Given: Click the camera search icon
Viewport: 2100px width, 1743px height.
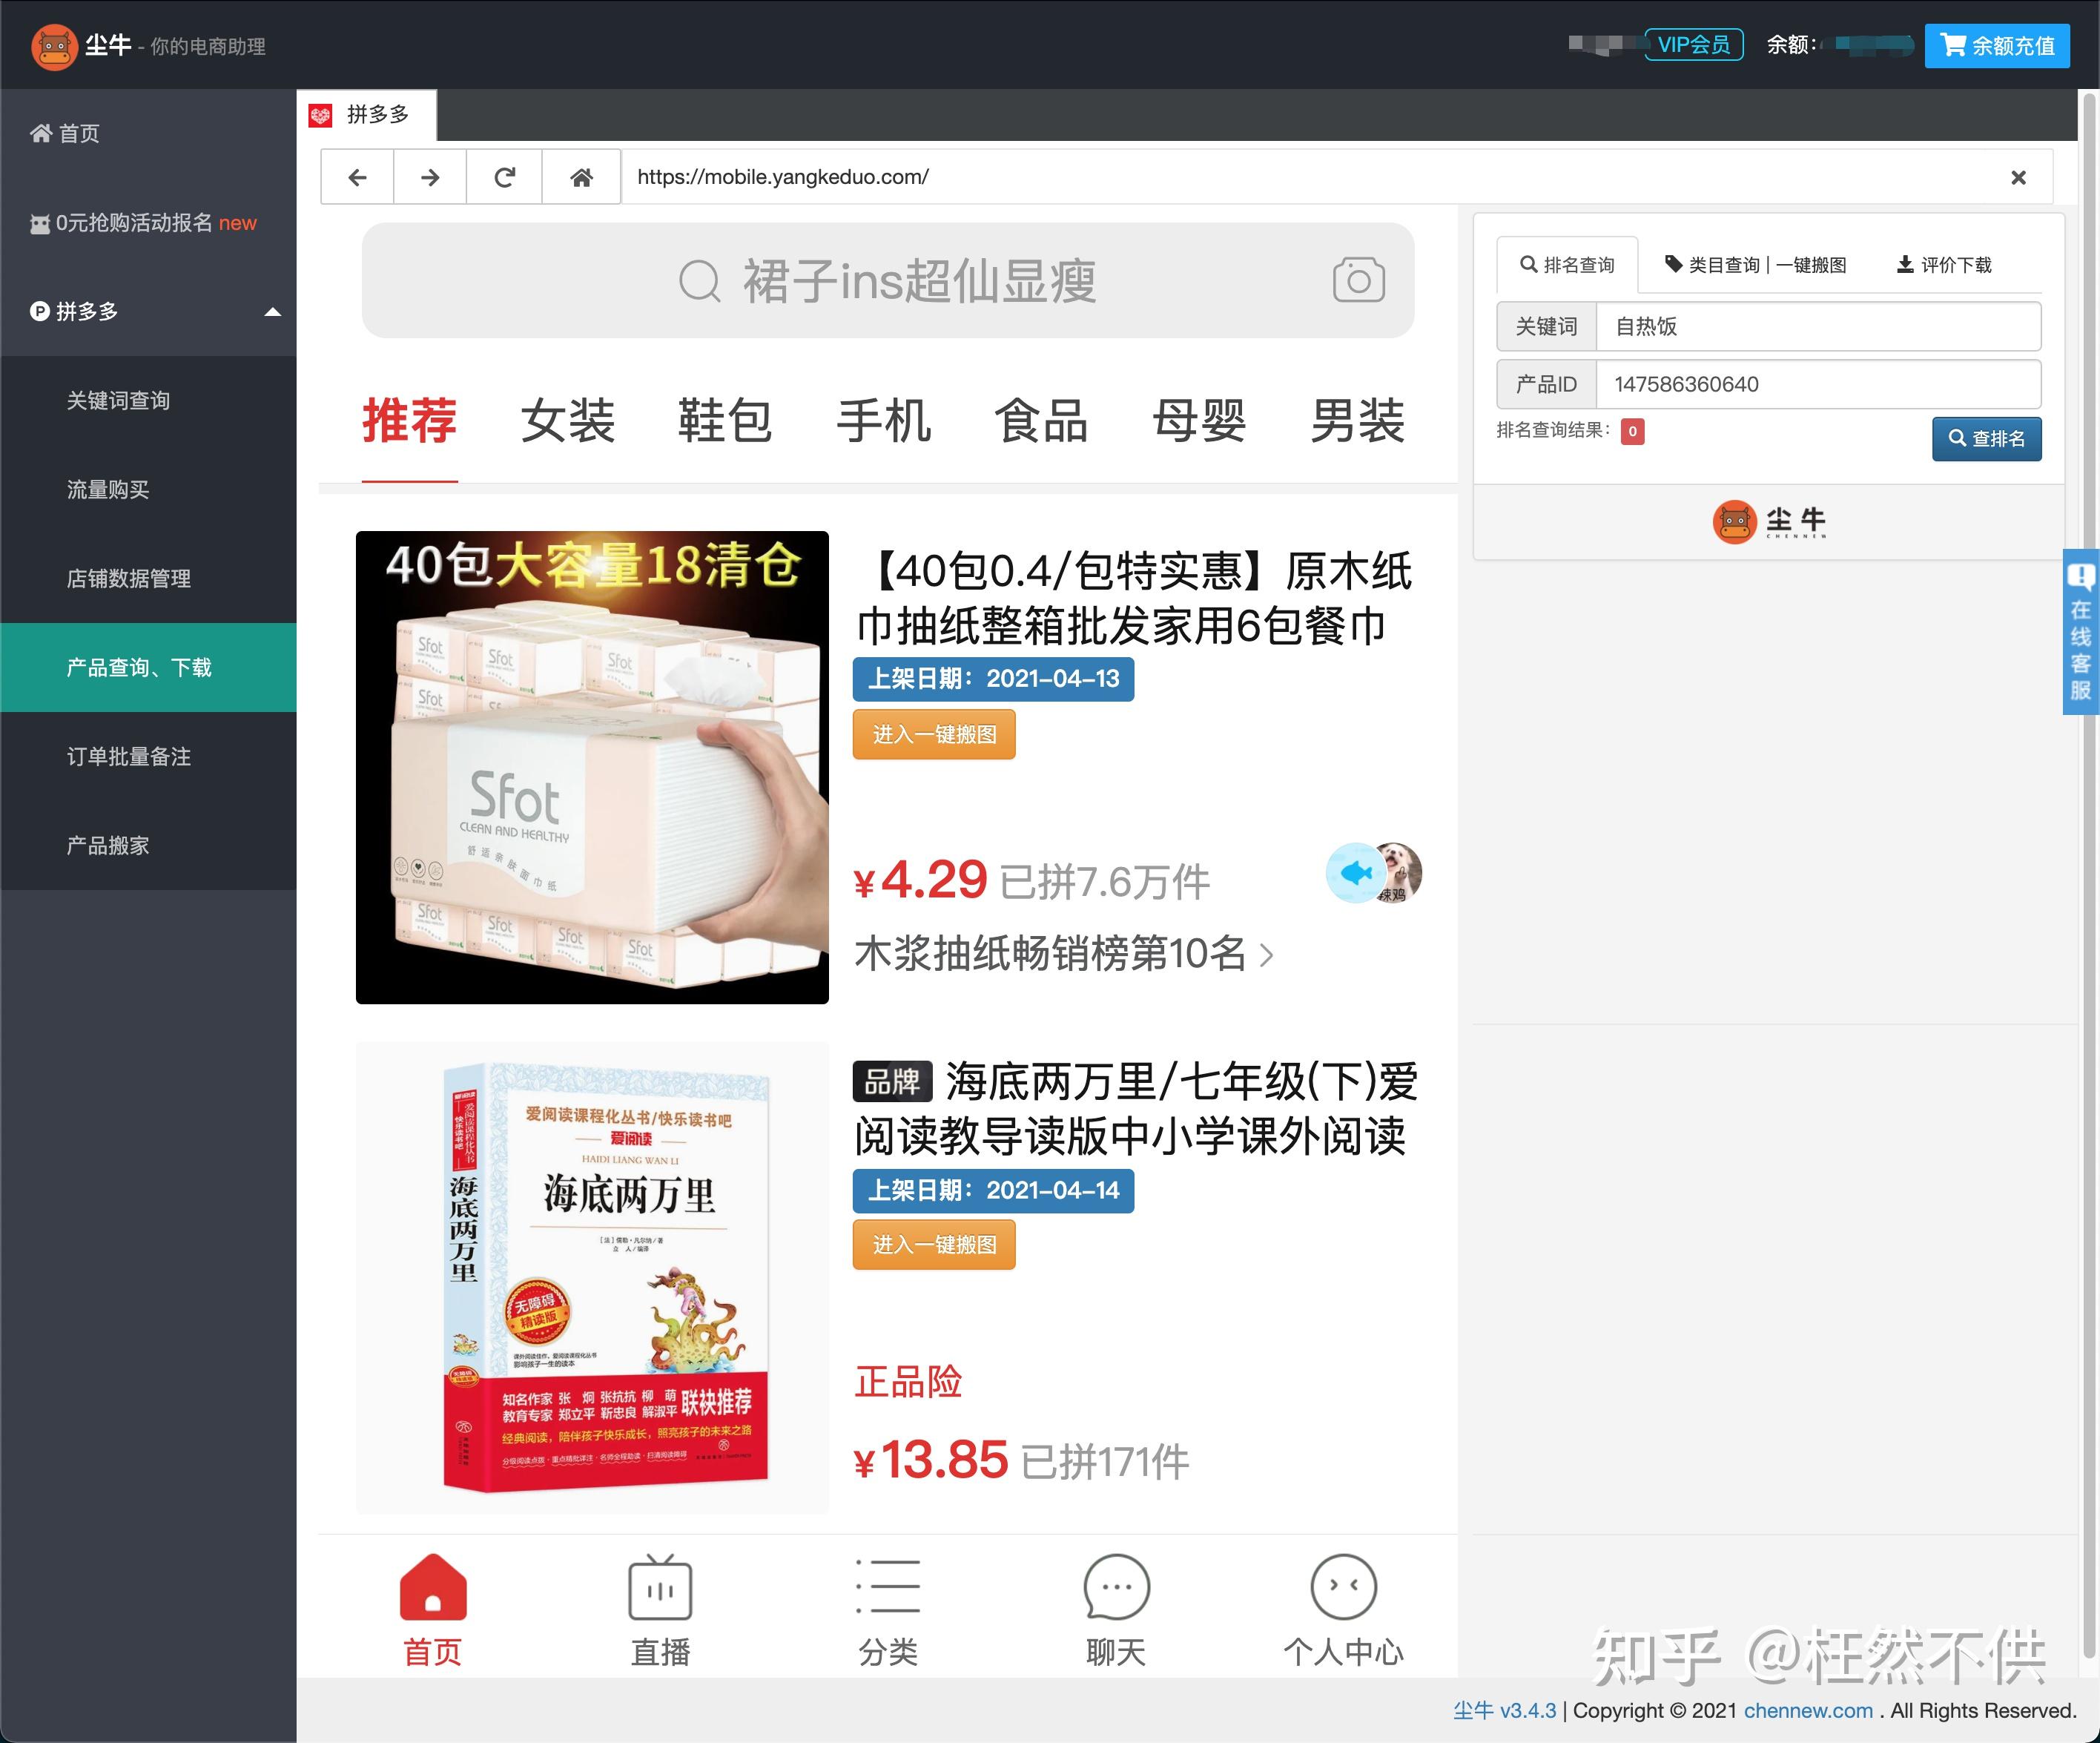Looking at the screenshot, I should (1358, 280).
